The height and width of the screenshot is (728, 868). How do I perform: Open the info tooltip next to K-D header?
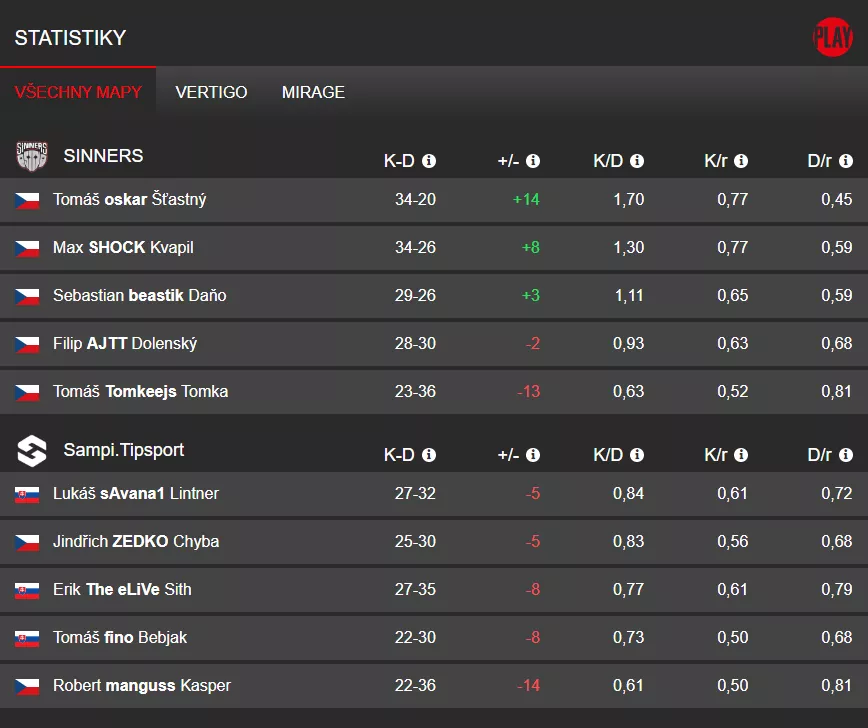point(429,160)
